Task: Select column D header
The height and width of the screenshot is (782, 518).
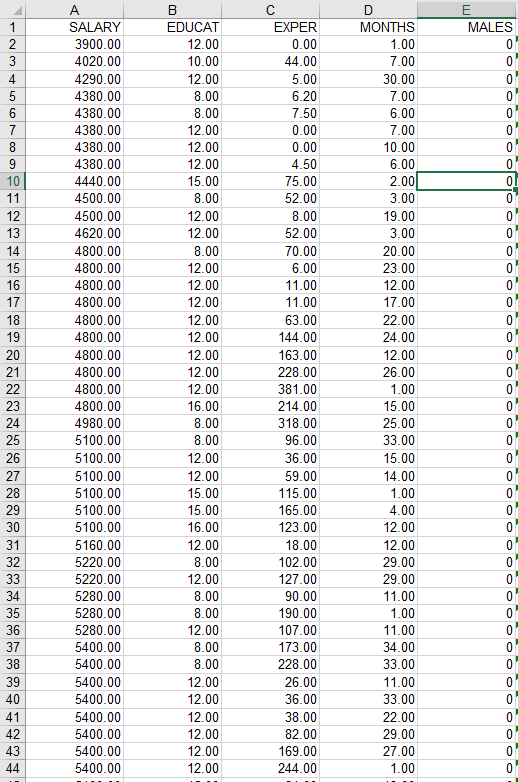Action: [368, 9]
